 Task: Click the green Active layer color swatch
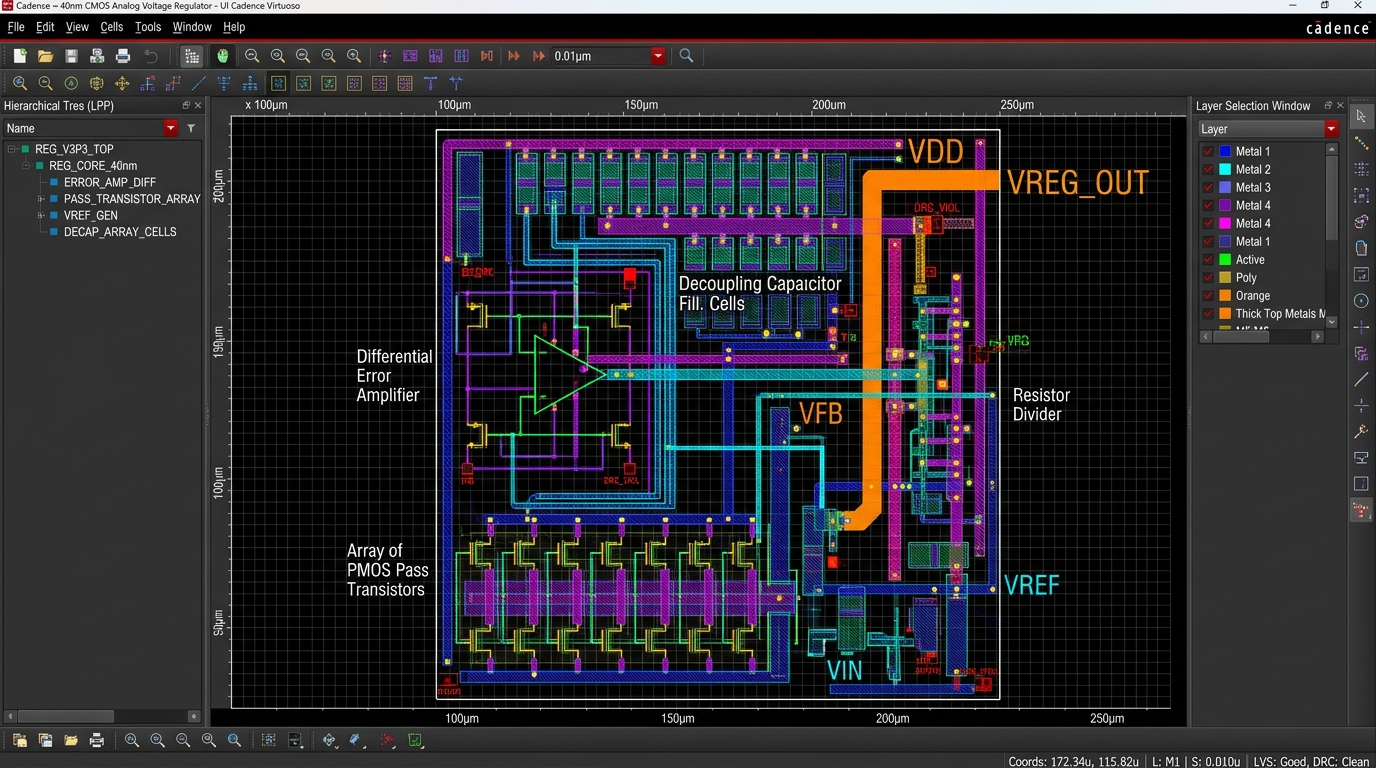pyautogui.click(x=1225, y=259)
